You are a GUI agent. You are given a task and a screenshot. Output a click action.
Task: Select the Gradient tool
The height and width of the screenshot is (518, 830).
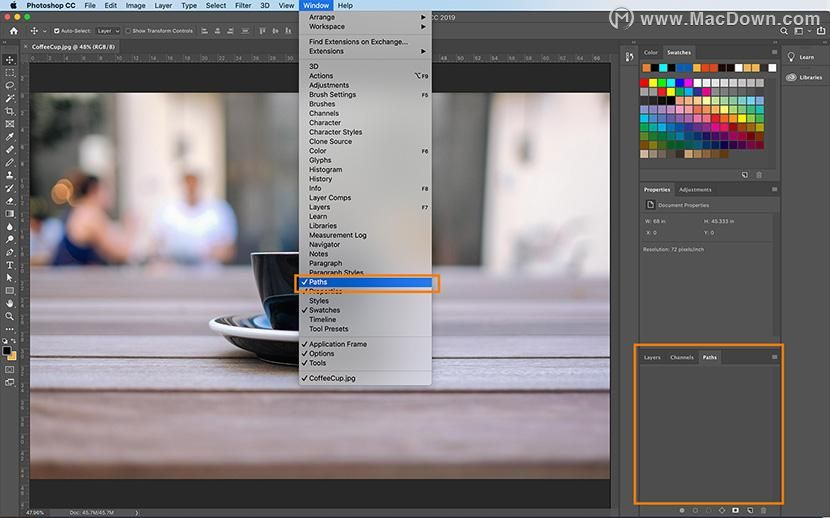click(10, 214)
